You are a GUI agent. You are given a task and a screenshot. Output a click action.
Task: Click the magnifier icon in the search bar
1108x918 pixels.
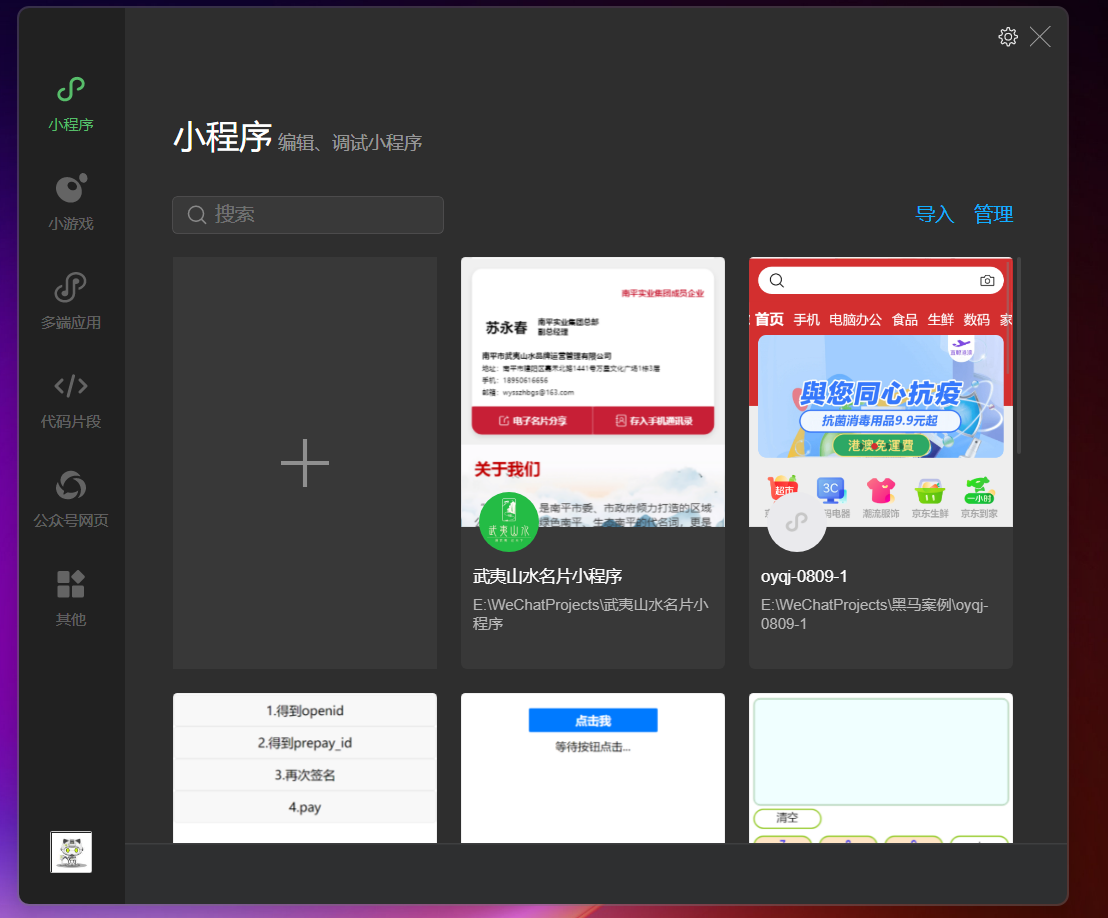(x=197, y=214)
